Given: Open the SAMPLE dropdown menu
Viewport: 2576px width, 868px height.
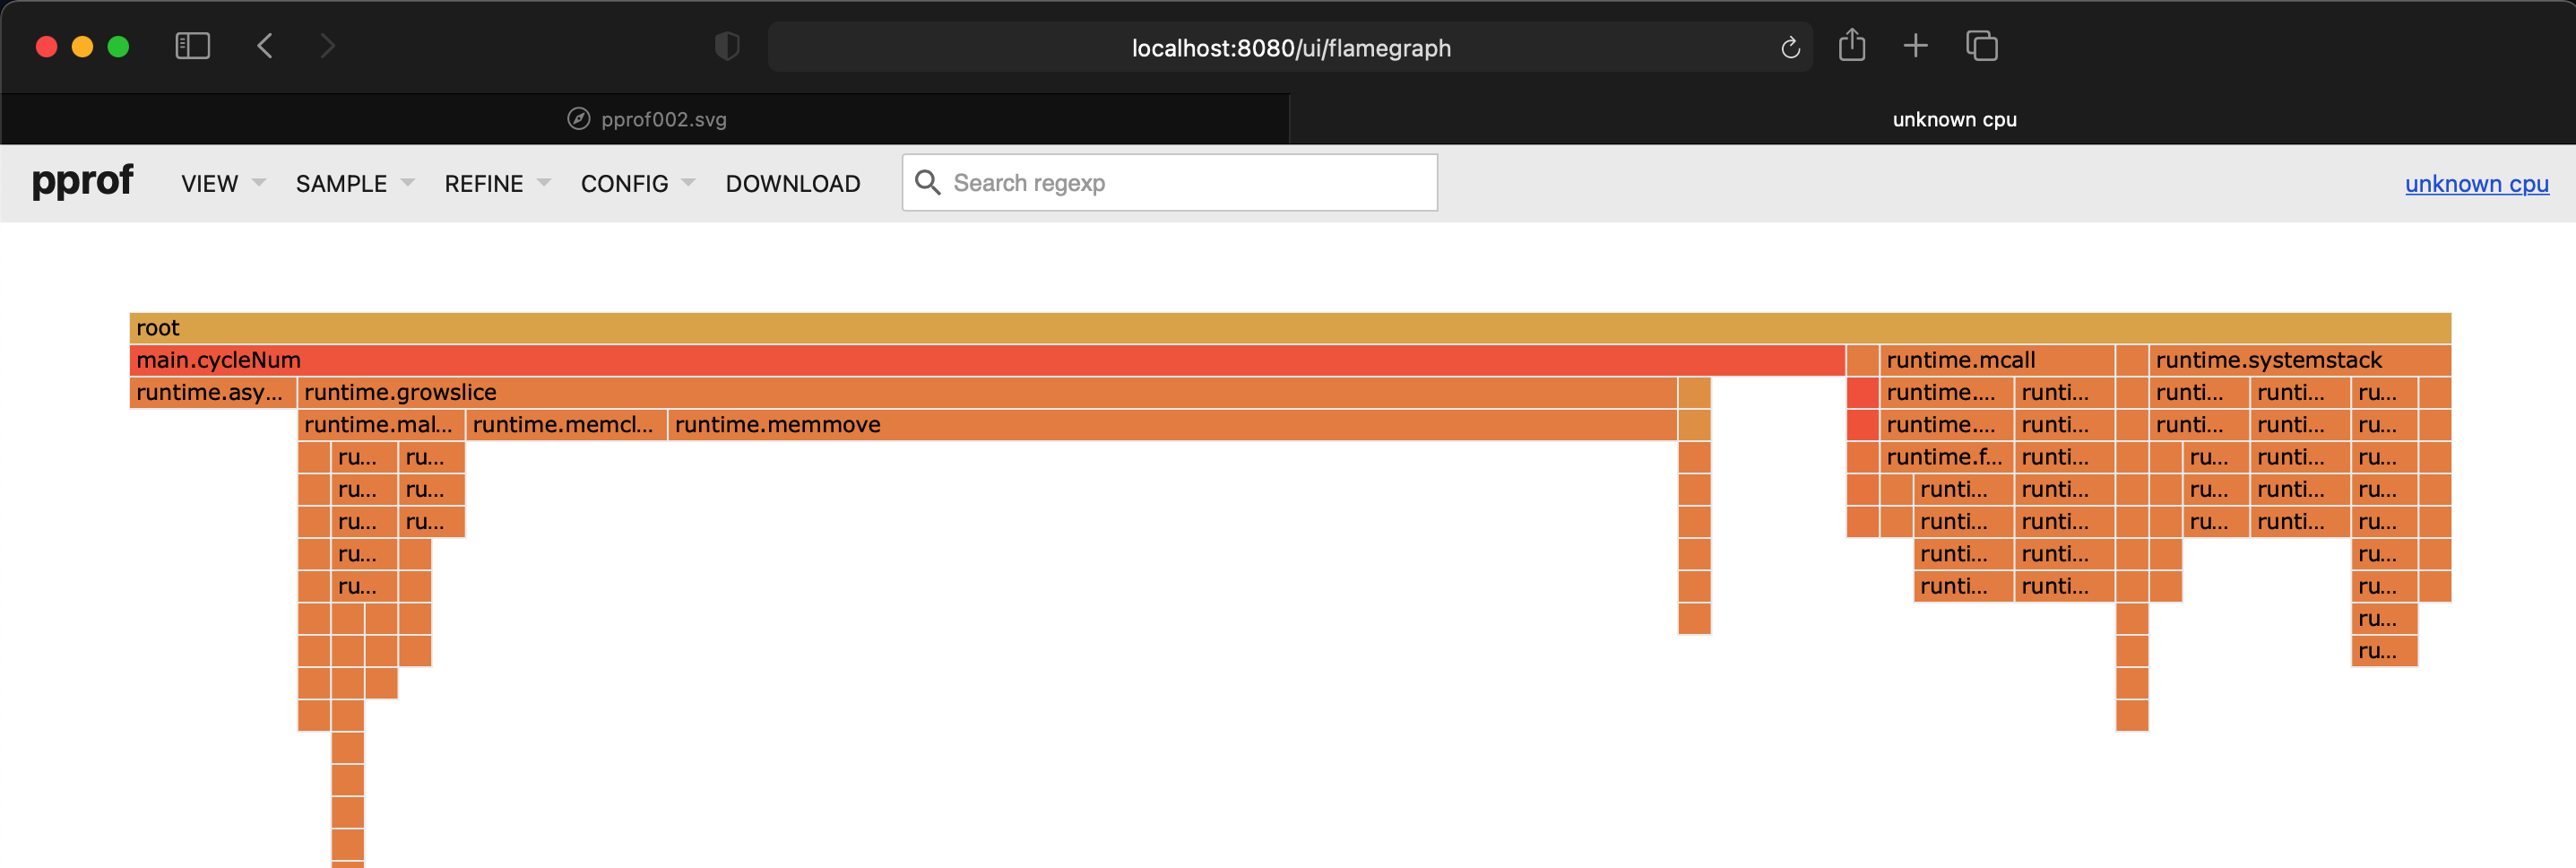Looking at the screenshot, I should 354,183.
